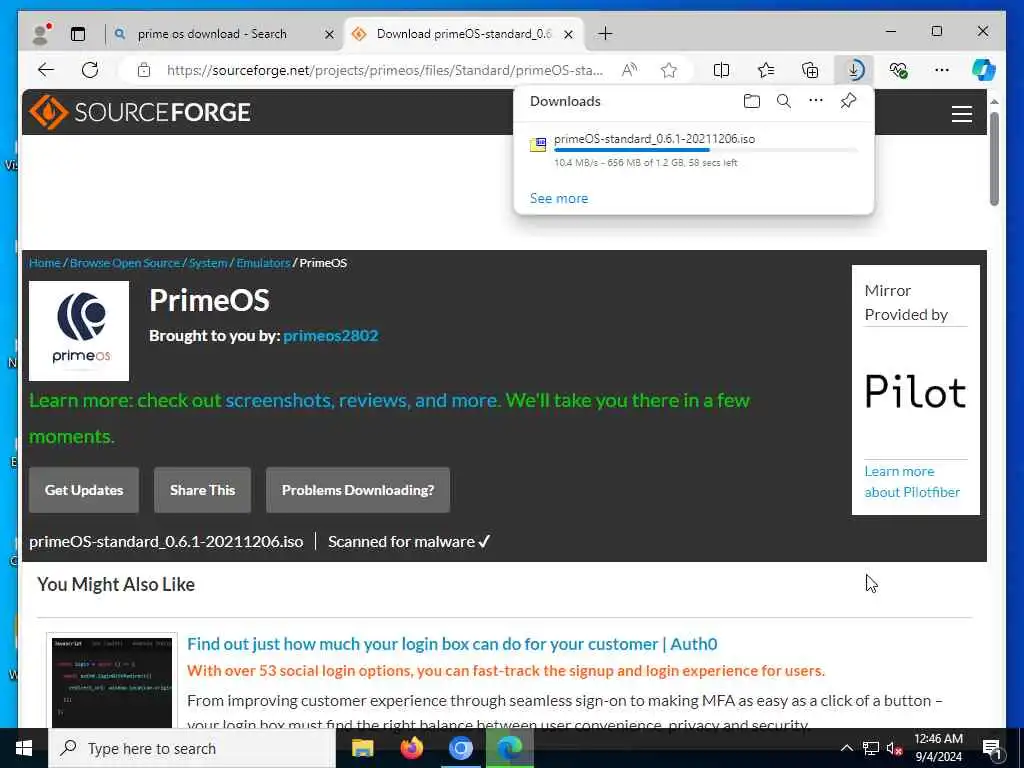Image resolution: width=1024 pixels, height=768 pixels.
Task: View site information lock icon
Action: coord(144,70)
